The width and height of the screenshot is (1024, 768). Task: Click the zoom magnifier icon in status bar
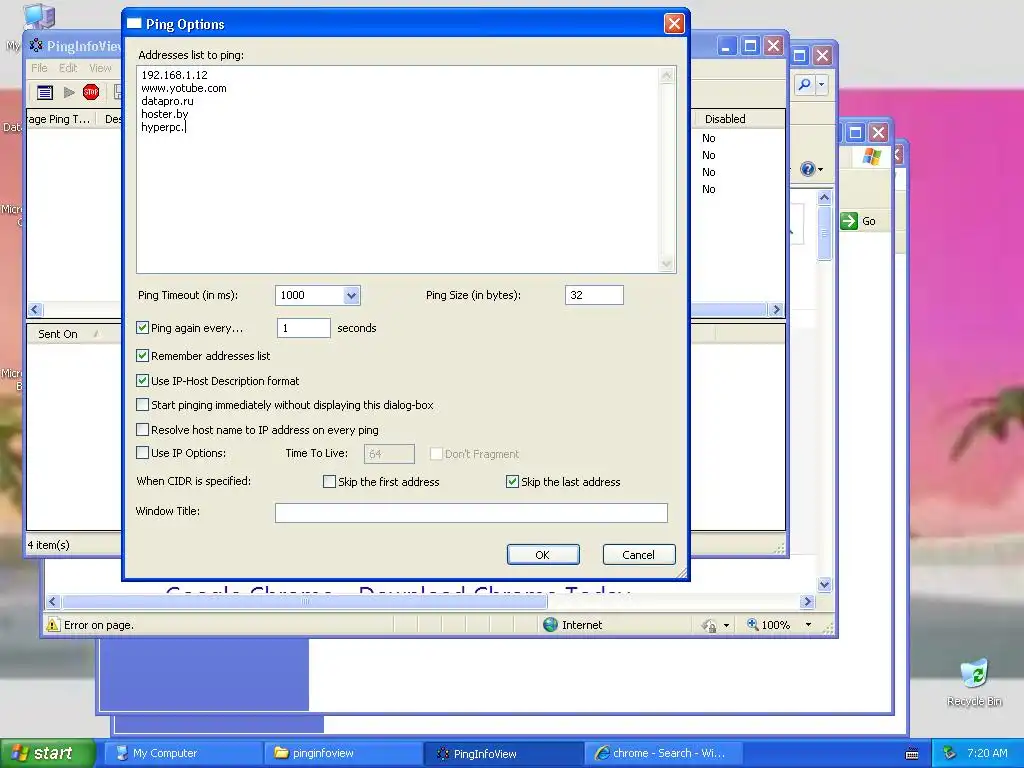753,624
